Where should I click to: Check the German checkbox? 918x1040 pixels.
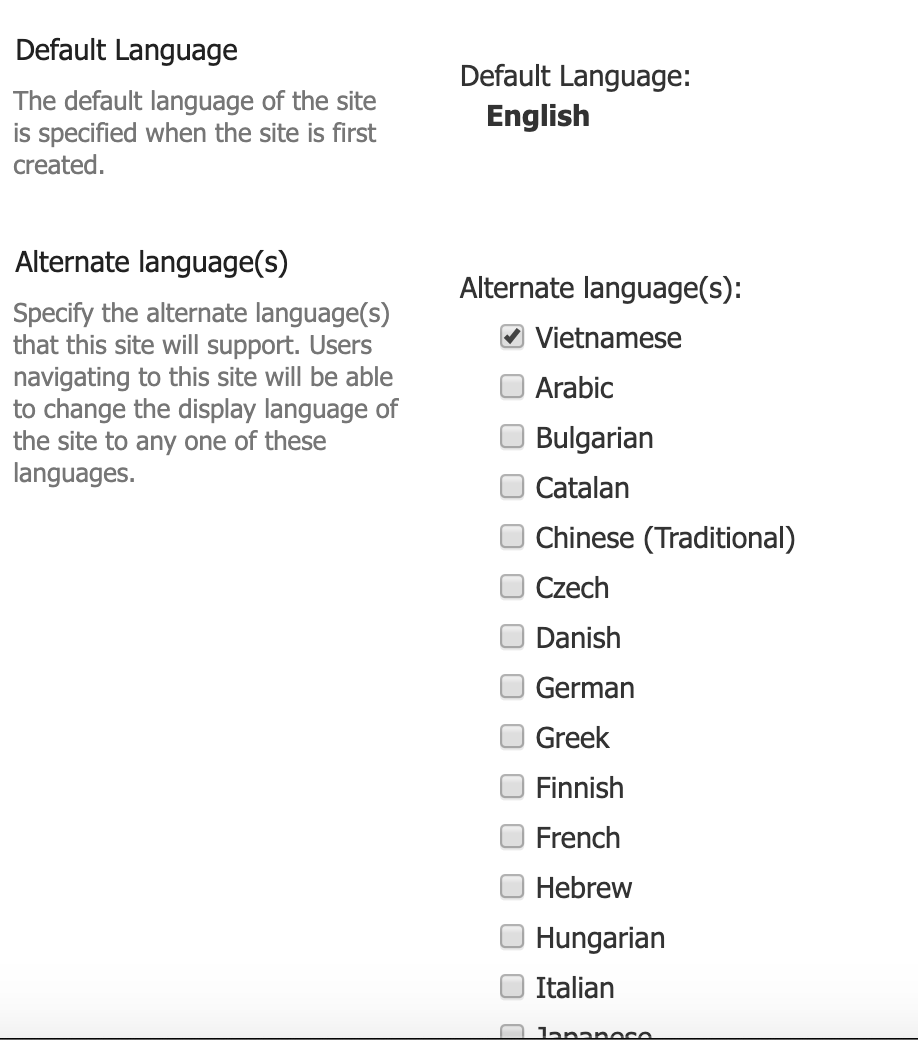tap(511, 686)
